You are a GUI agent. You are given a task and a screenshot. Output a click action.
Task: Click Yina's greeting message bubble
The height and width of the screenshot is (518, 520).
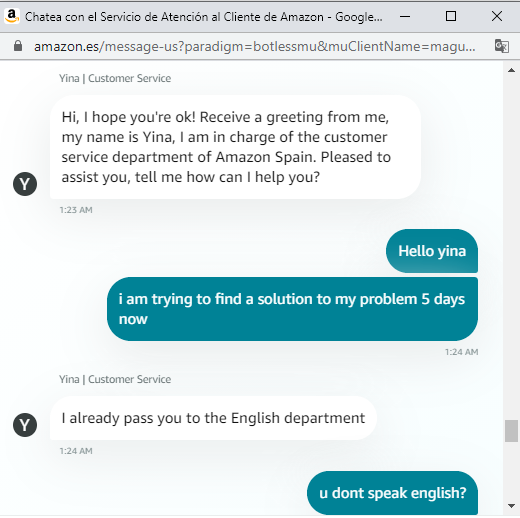[x=235, y=147]
